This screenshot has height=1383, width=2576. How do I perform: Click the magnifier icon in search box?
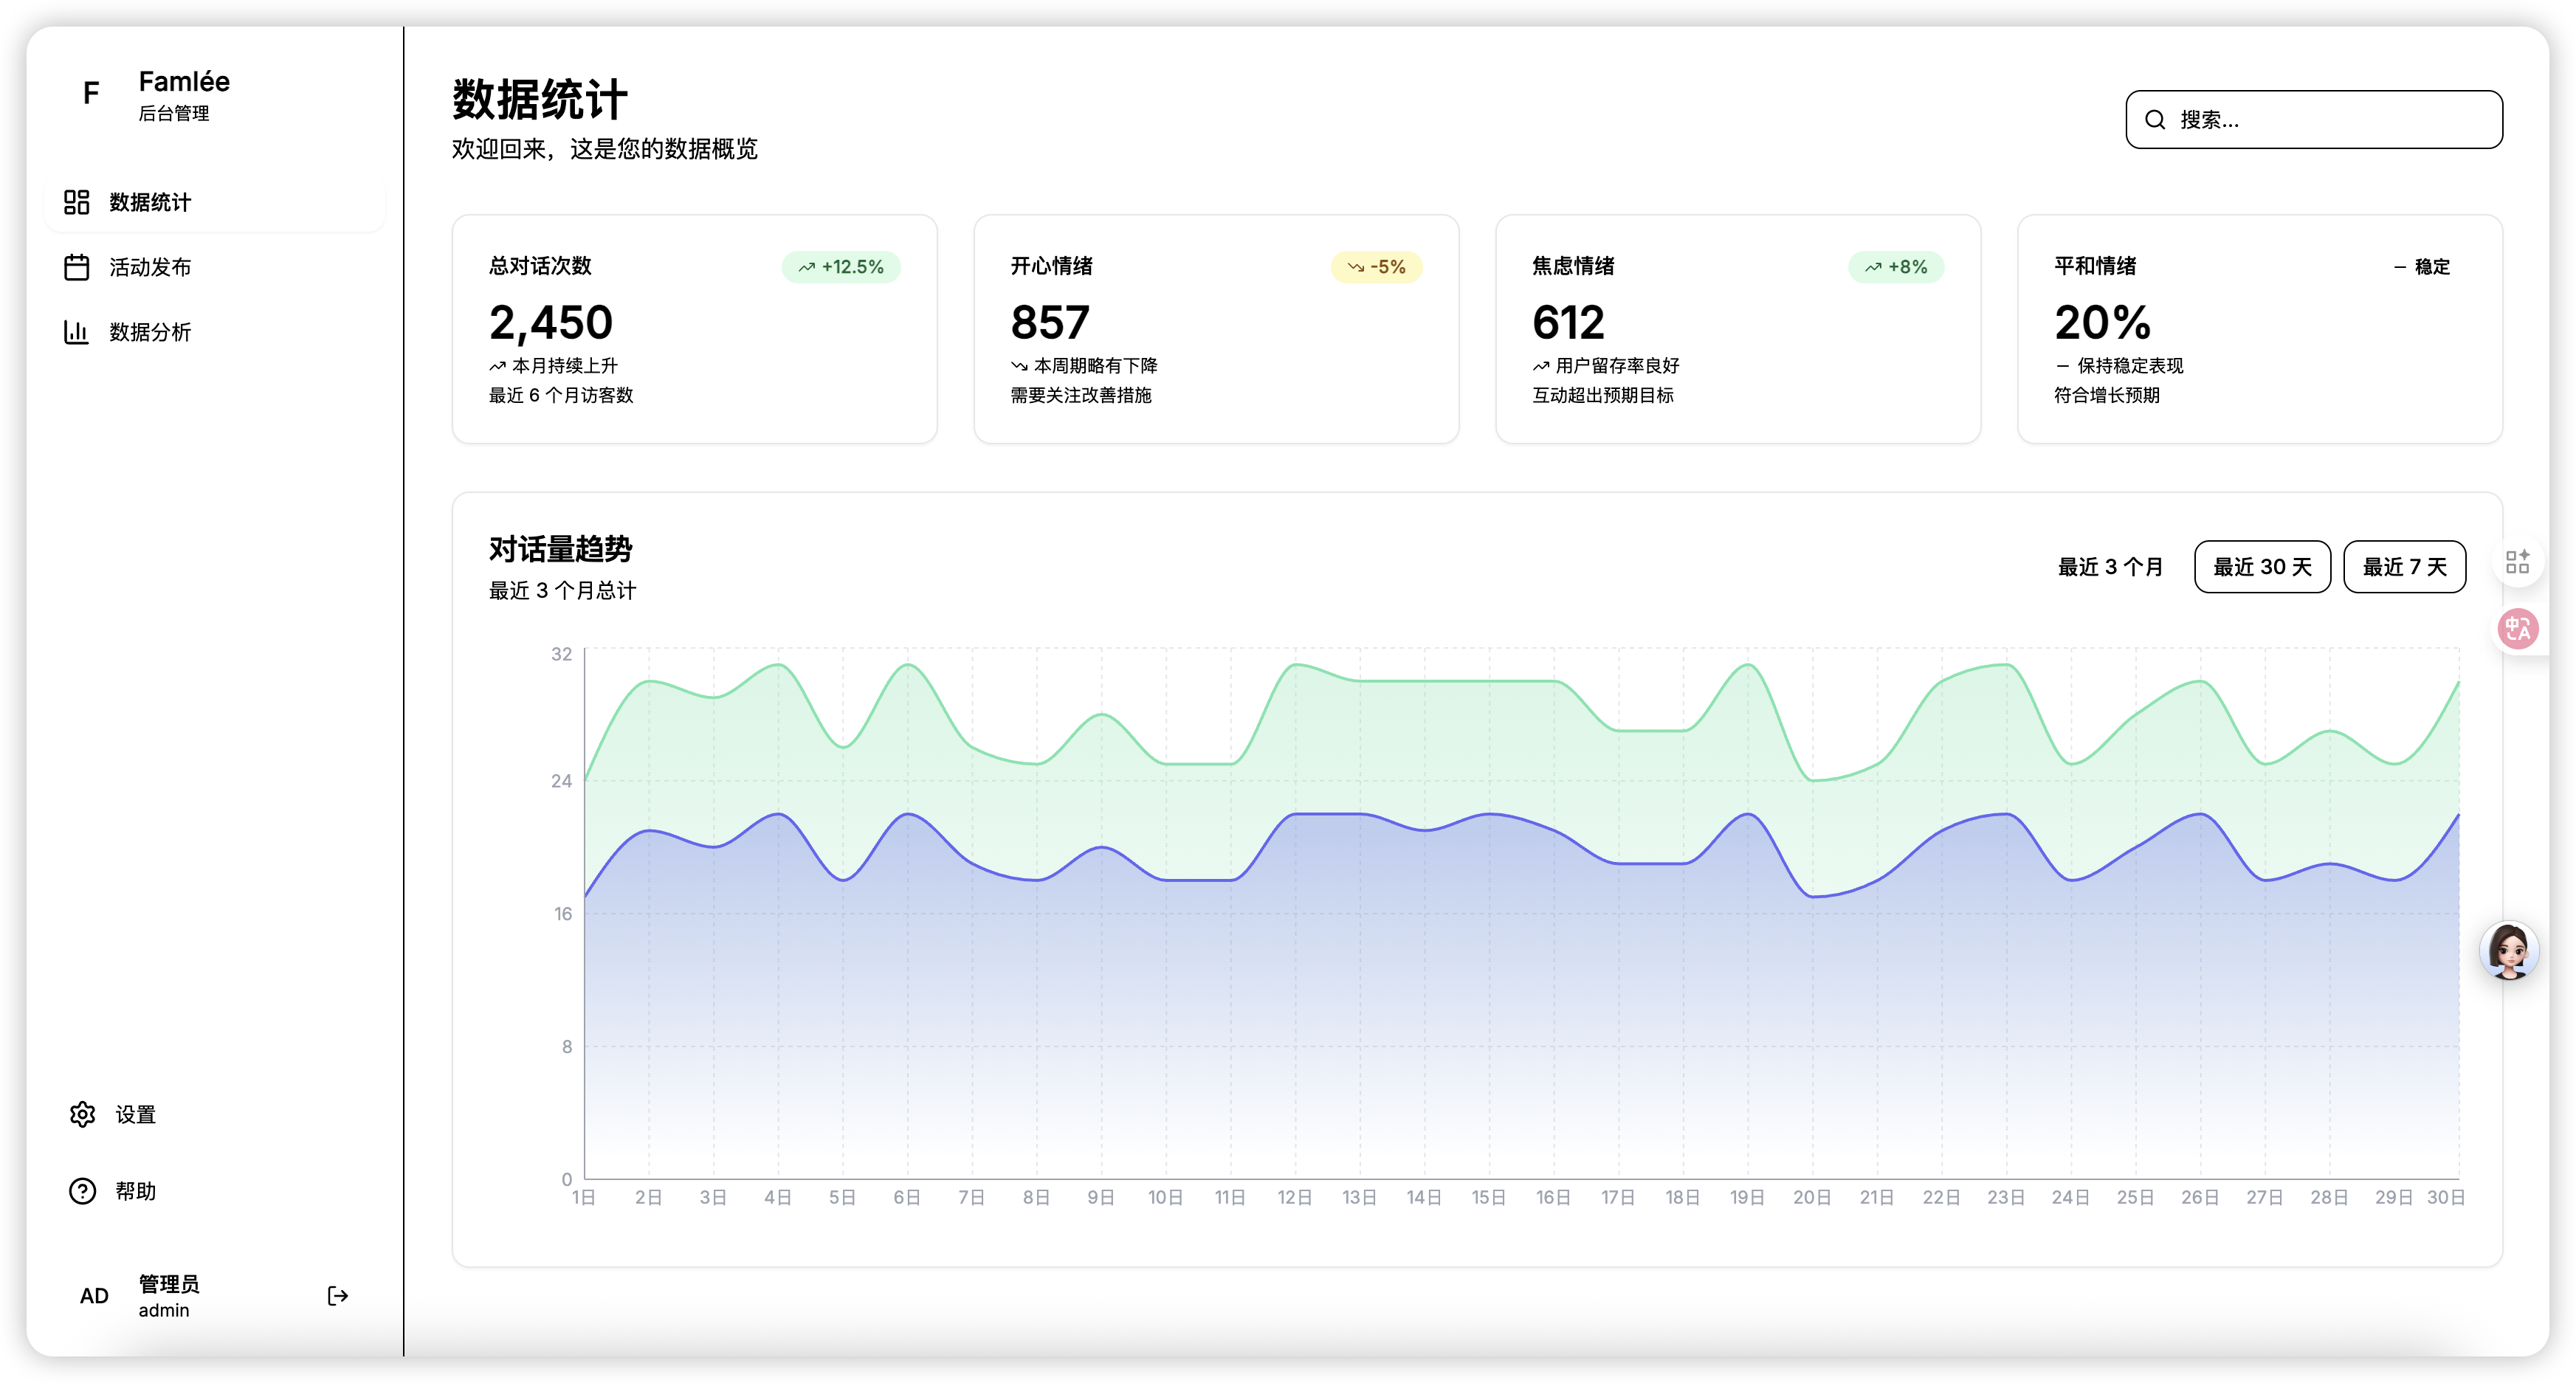tap(2155, 120)
